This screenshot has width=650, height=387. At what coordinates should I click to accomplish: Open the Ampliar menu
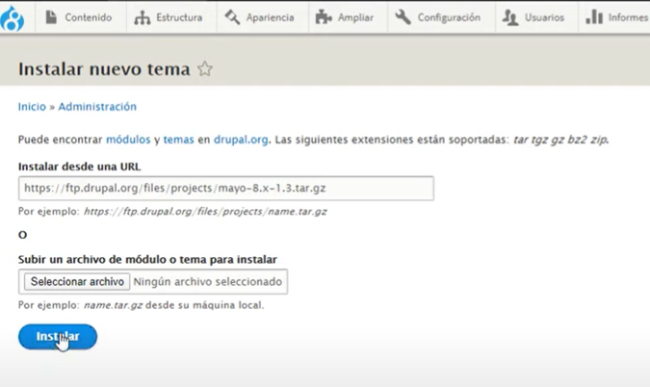tap(344, 17)
